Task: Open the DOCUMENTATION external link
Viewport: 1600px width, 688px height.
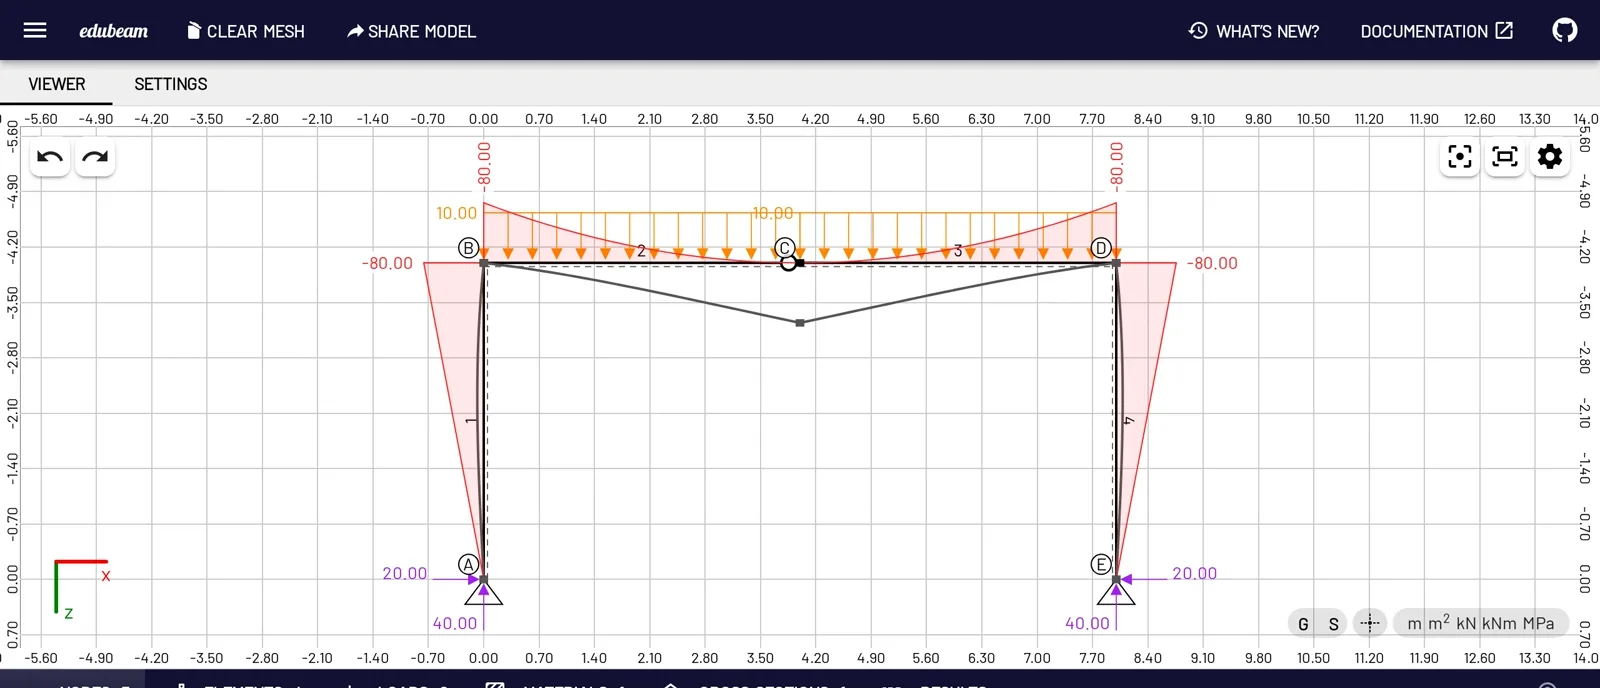Action: pos(1436,31)
